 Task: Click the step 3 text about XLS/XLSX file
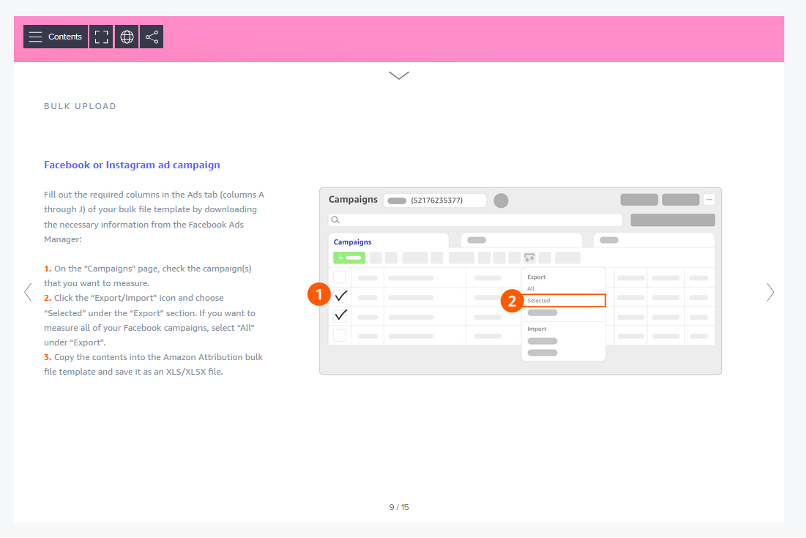coord(153,364)
